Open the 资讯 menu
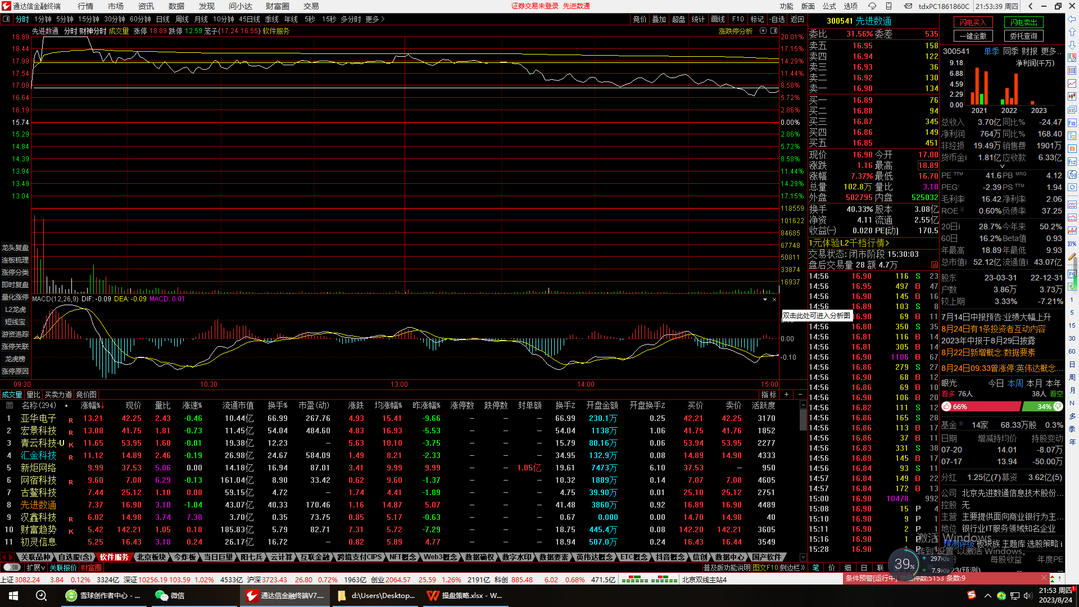Screen dimensions: 1079x607 [146, 6]
